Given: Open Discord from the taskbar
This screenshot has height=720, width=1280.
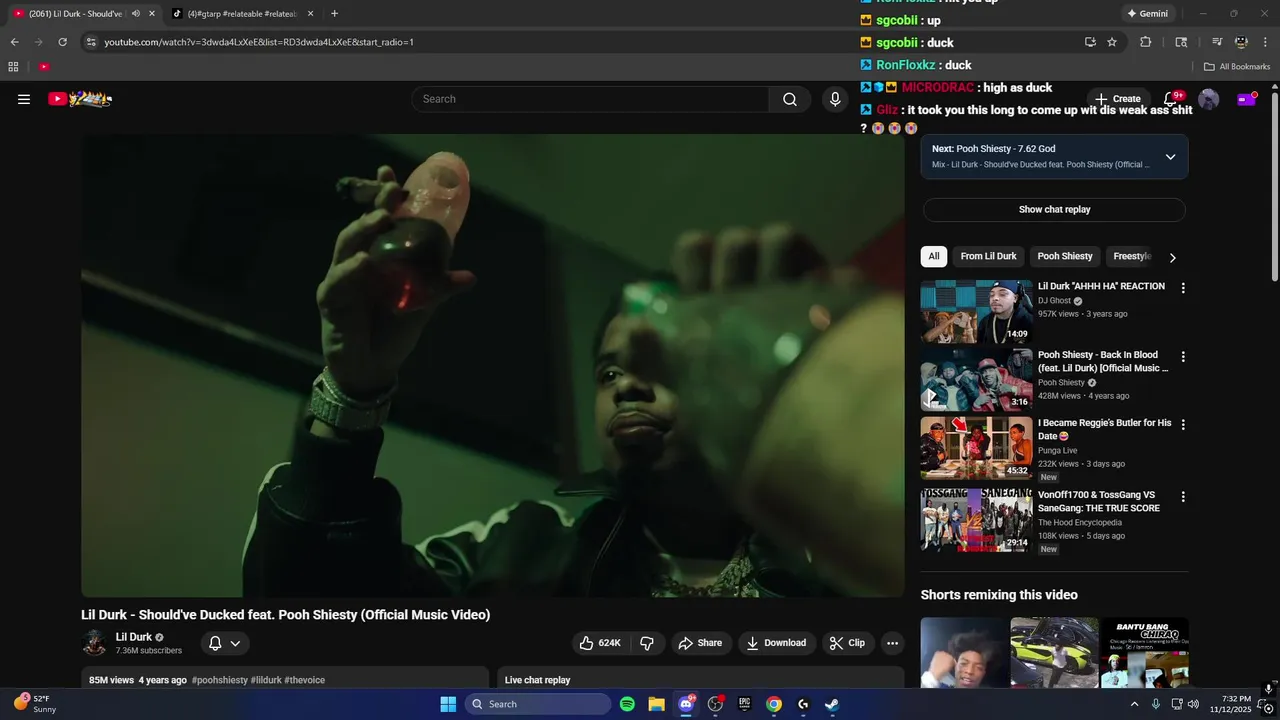Looking at the screenshot, I should click(x=686, y=704).
